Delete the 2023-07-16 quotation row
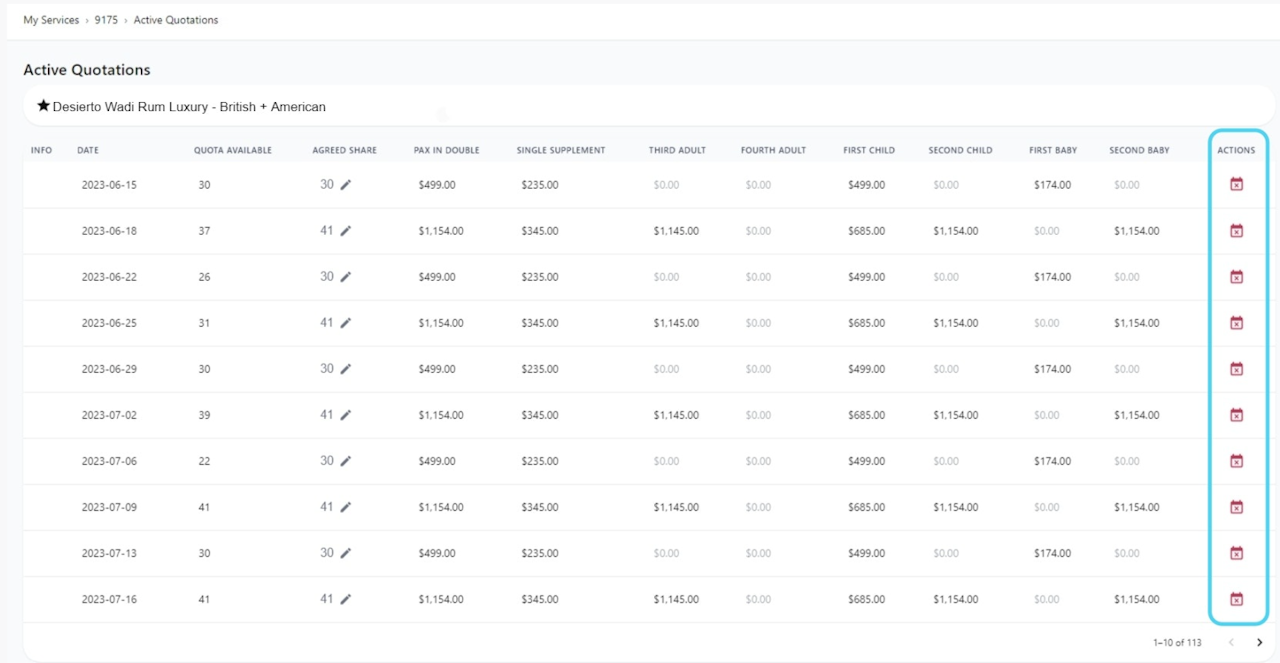The width and height of the screenshot is (1280, 663). pyautogui.click(x=1236, y=599)
